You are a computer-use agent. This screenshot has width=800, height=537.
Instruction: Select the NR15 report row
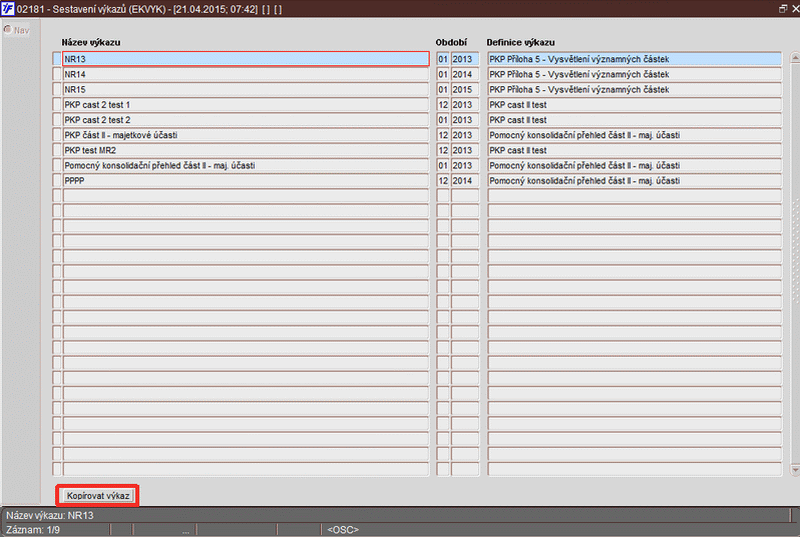245,90
